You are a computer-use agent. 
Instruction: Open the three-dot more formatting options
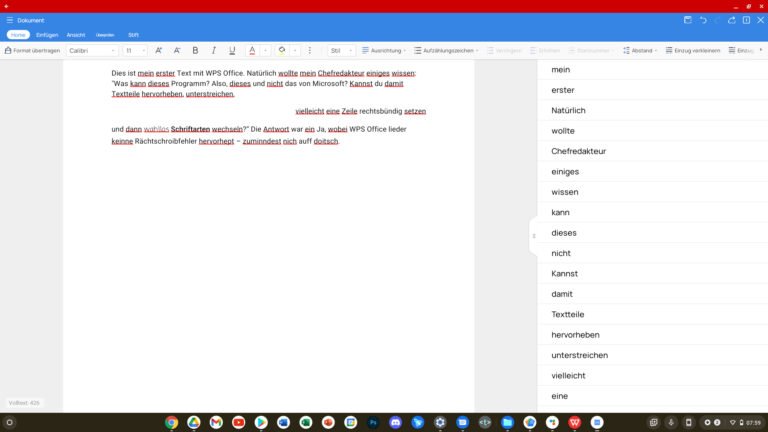click(x=310, y=50)
